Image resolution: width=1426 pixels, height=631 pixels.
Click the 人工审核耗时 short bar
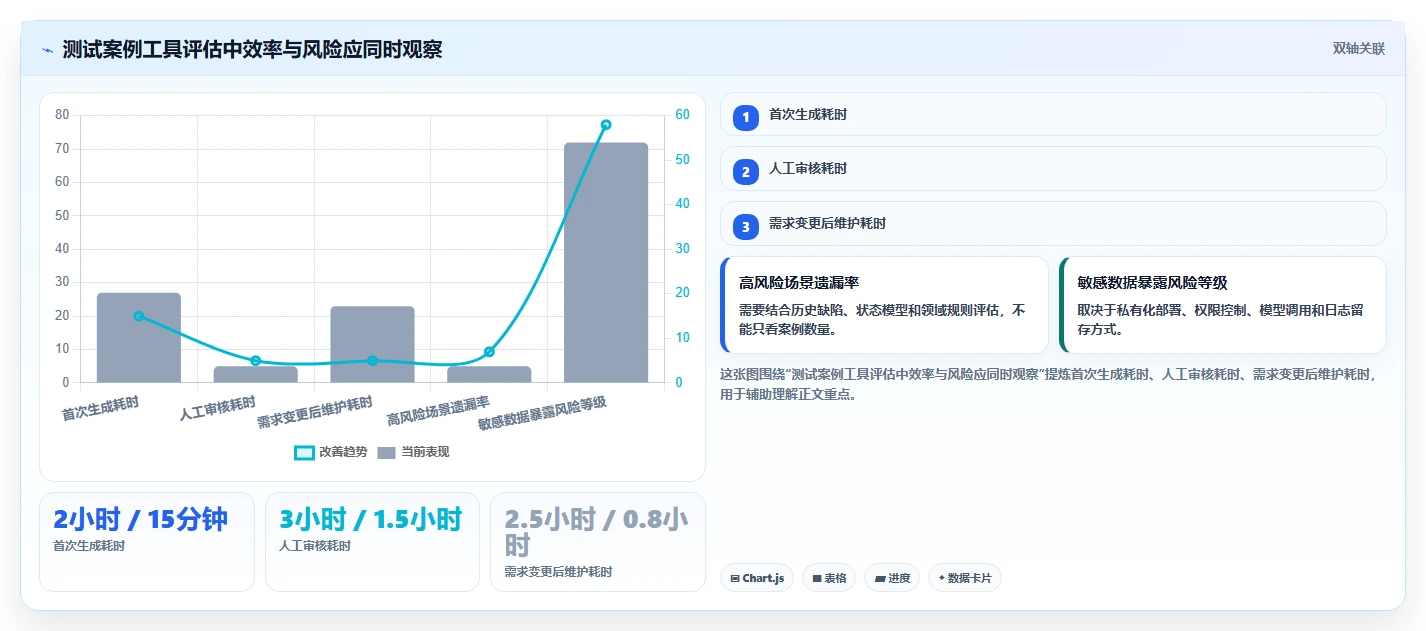click(256, 374)
